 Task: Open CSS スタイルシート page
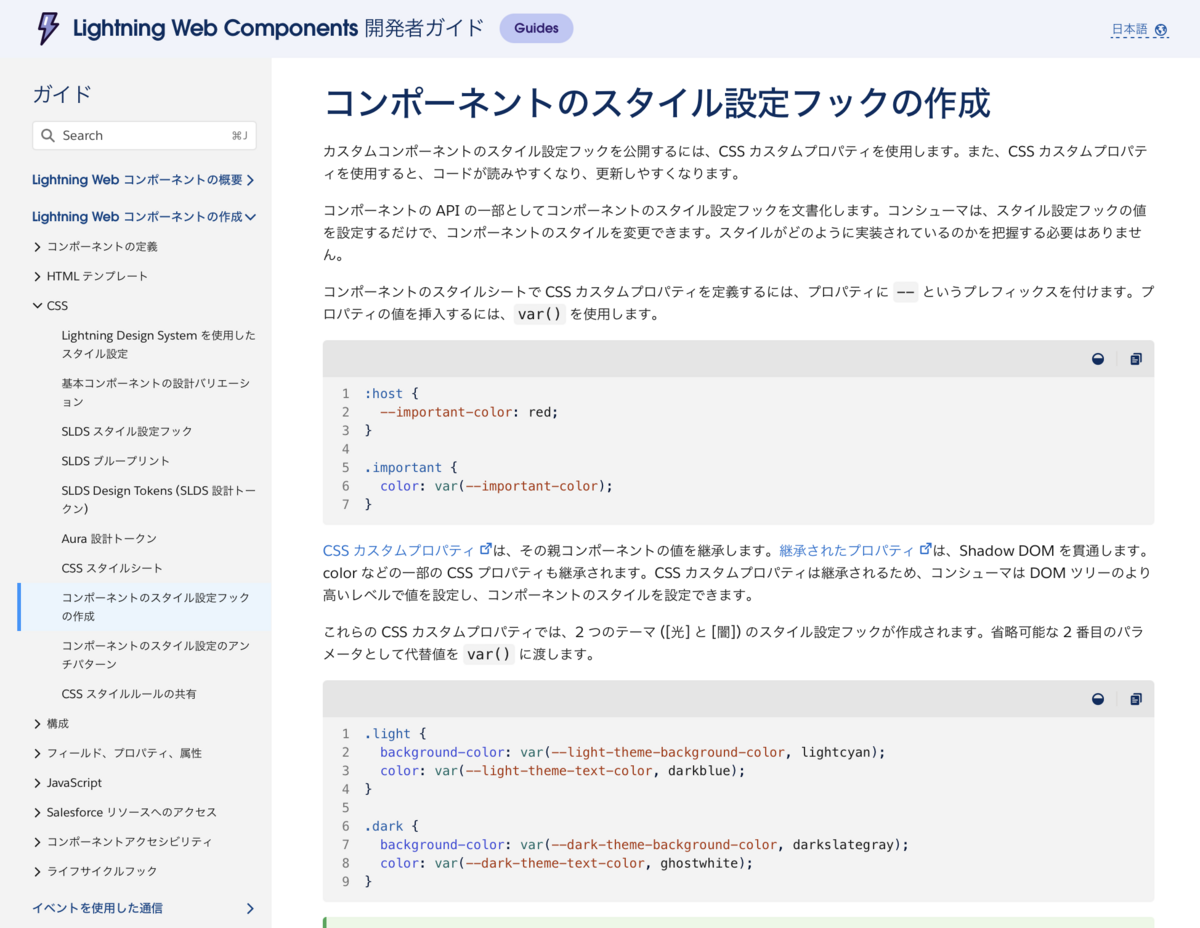(112, 568)
